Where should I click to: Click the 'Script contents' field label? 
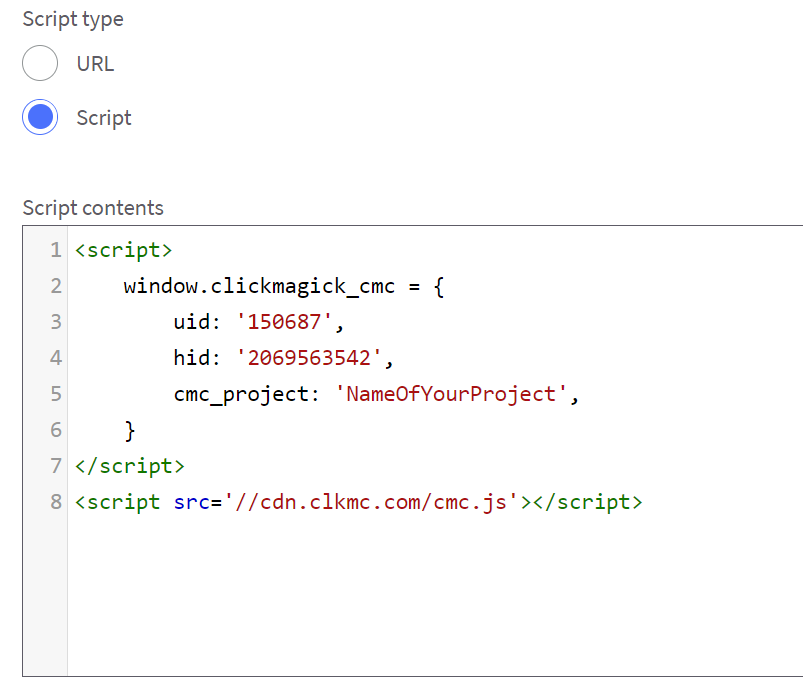point(93,208)
